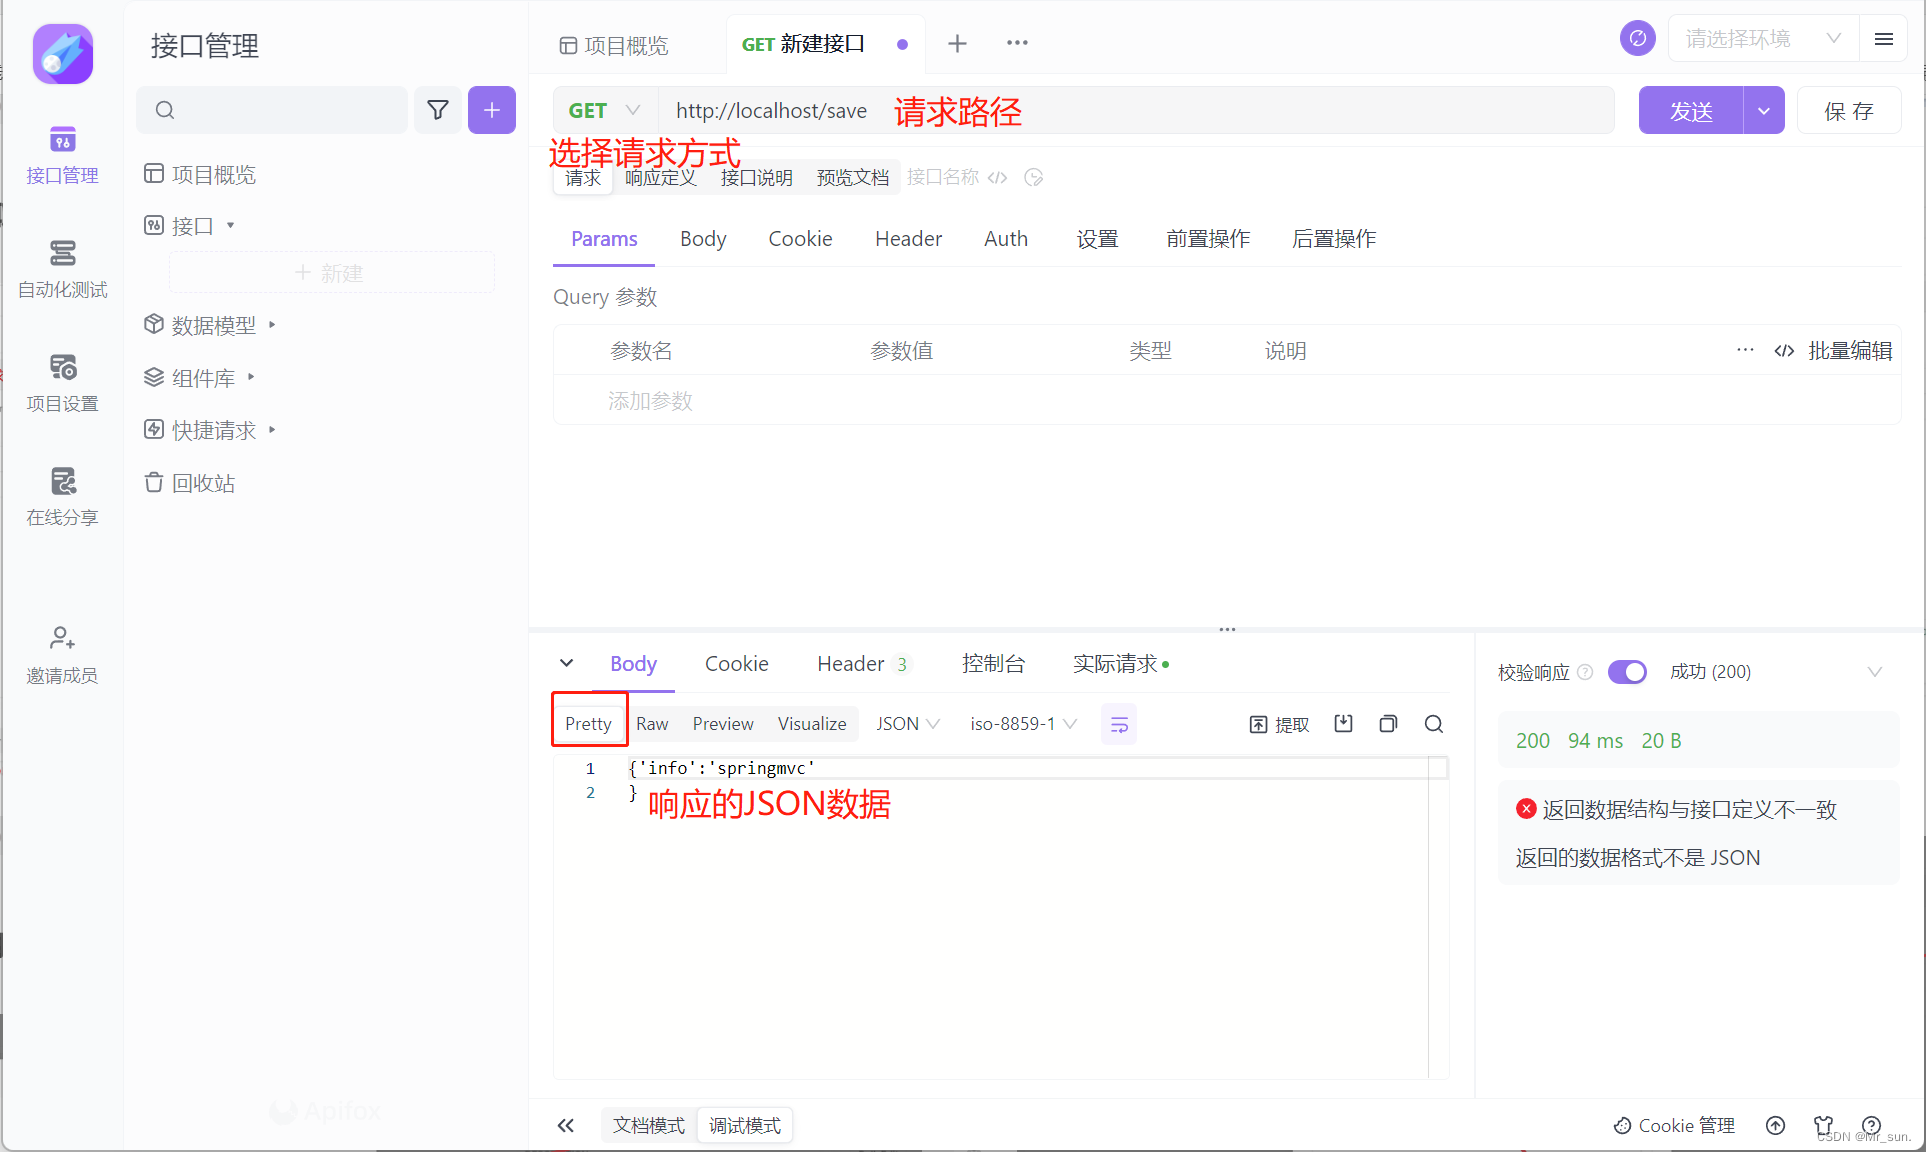Image resolution: width=1926 pixels, height=1152 pixels.
Task: Open response 控制台 tab
Action: [993, 664]
